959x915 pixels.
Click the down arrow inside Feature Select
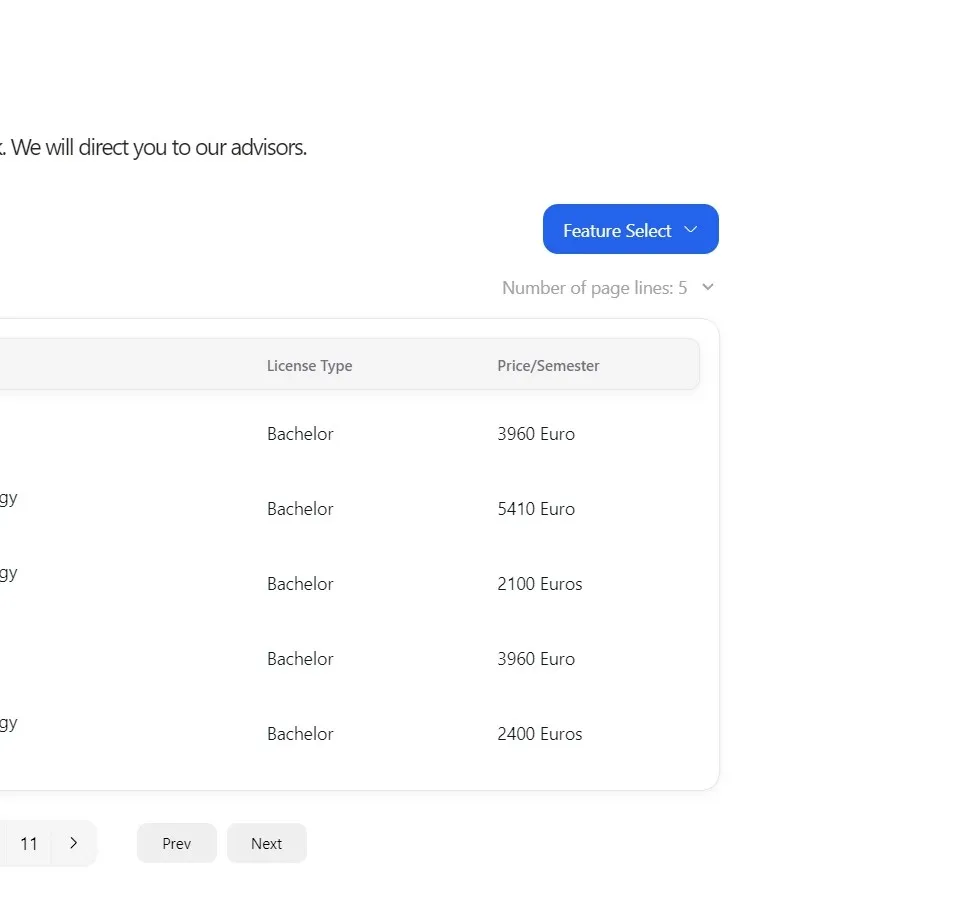click(690, 230)
